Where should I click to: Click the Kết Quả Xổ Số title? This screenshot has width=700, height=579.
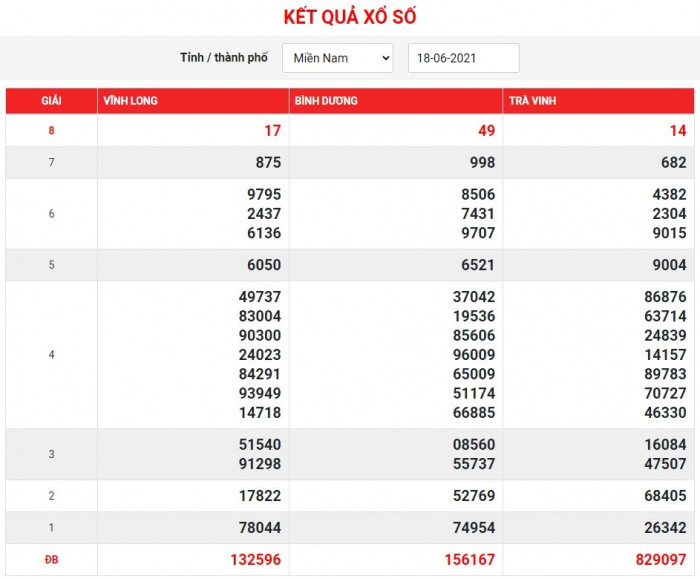[350, 17]
